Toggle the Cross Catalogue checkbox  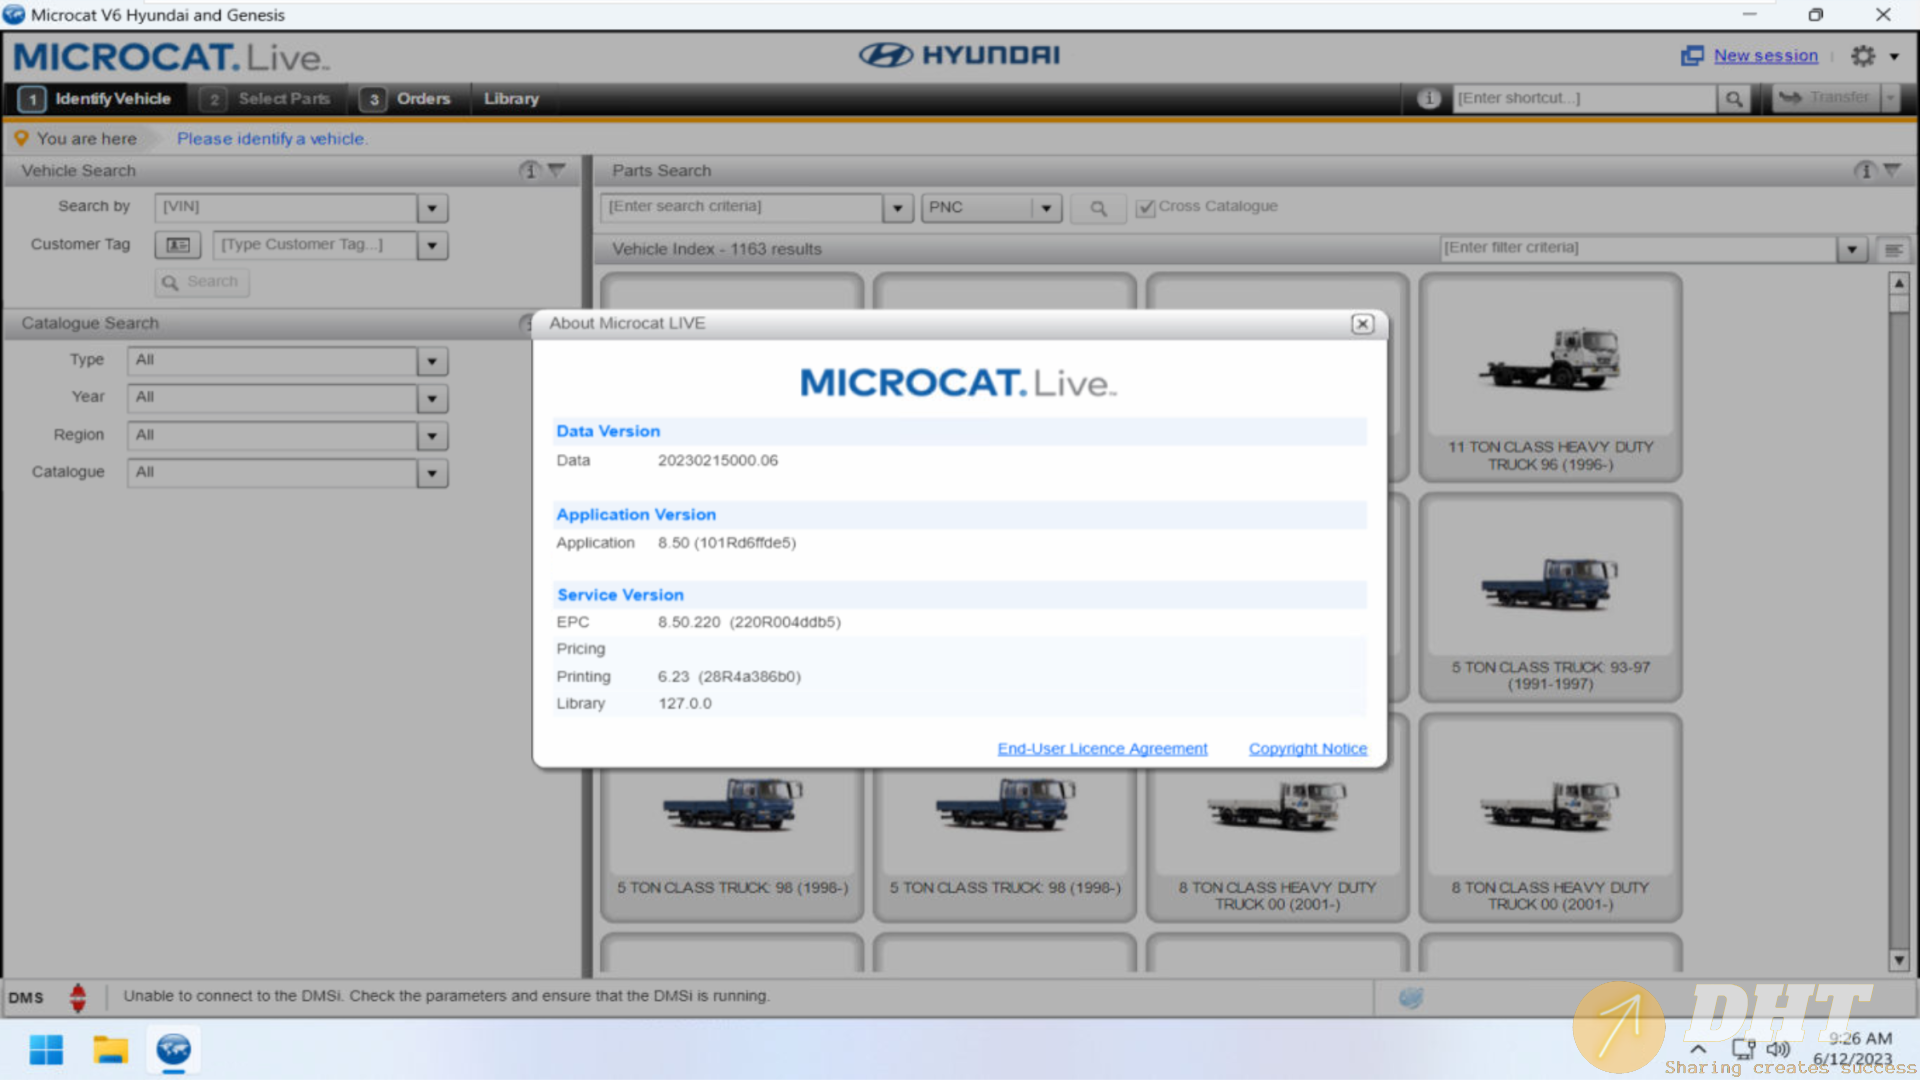[x=1146, y=207]
